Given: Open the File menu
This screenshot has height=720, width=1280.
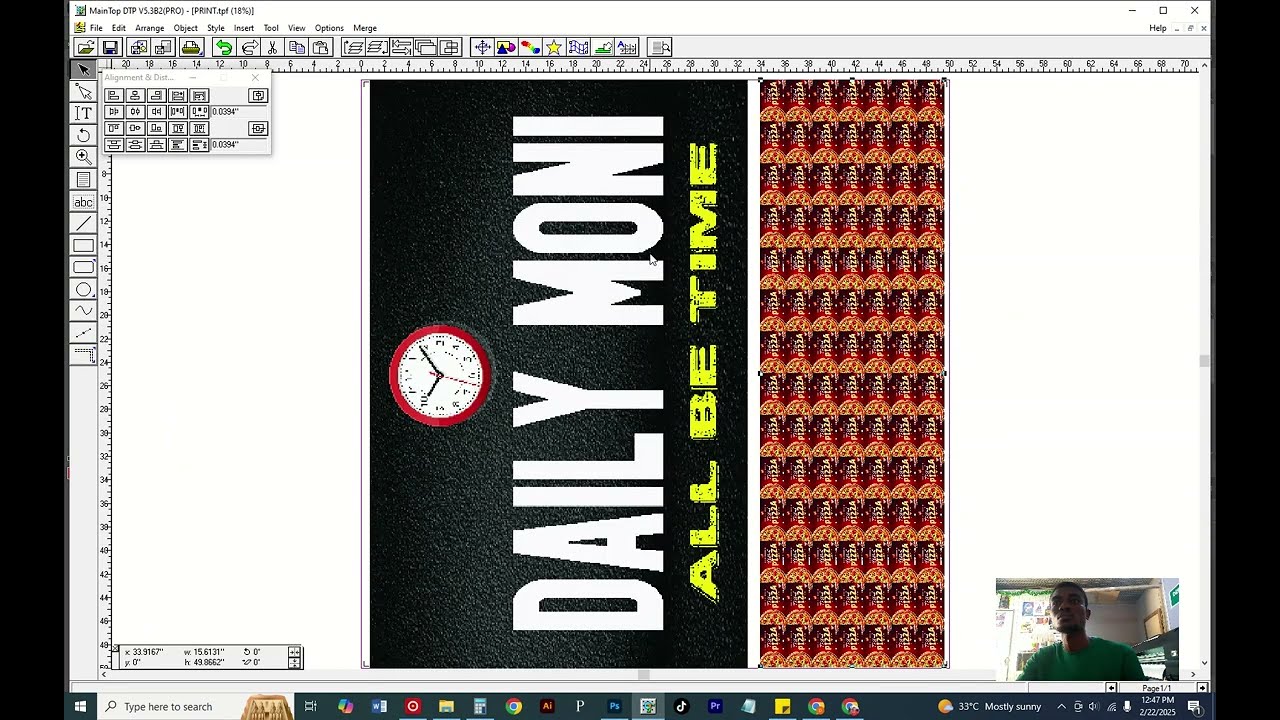Looking at the screenshot, I should (x=96, y=28).
